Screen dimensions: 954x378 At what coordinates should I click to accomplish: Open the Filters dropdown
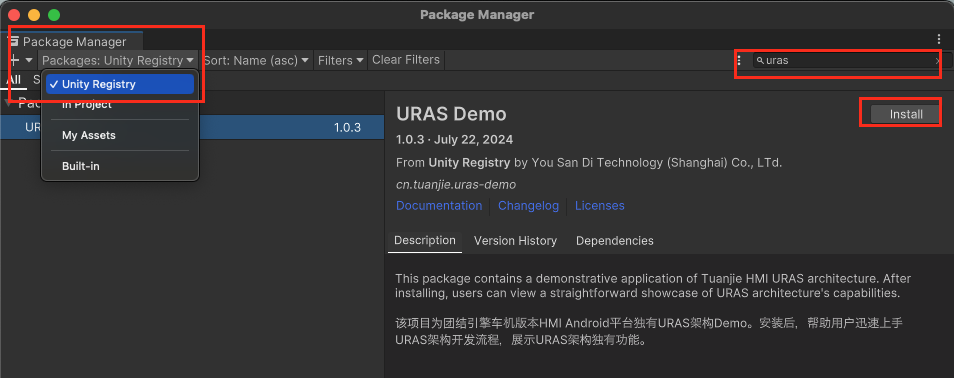tap(341, 60)
